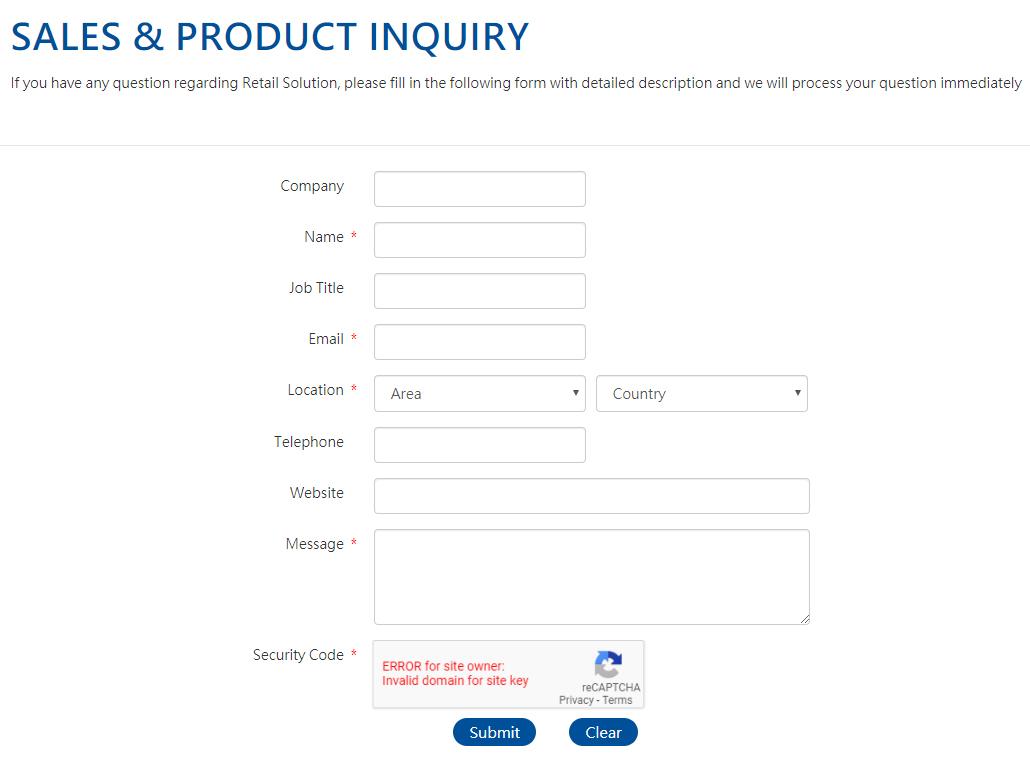Click the Message box resize handle
Screen dimensions: 1030x770
pyautogui.click(x=805, y=619)
